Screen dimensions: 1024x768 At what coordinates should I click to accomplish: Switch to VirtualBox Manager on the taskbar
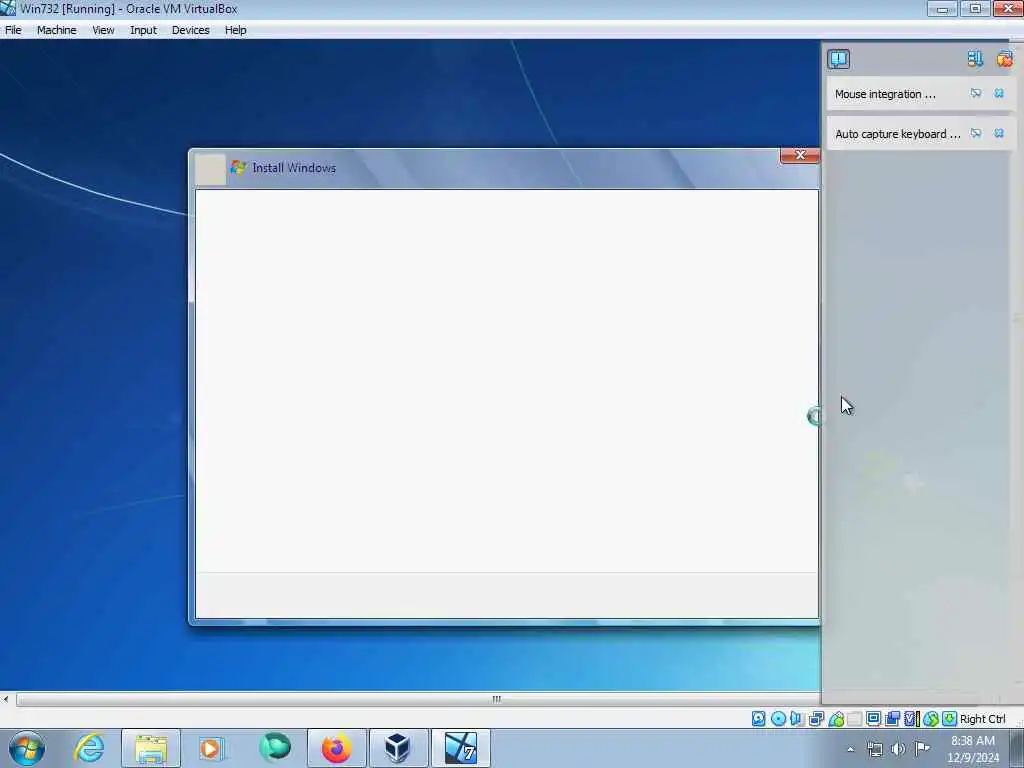pyautogui.click(x=398, y=748)
